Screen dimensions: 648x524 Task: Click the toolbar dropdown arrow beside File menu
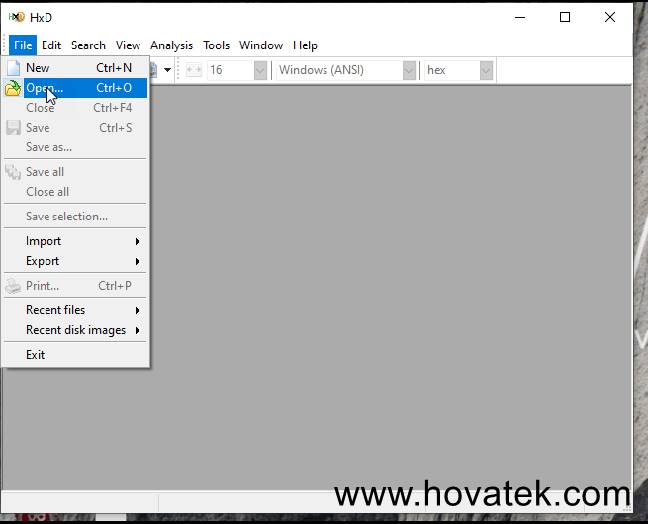coord(167,70)
